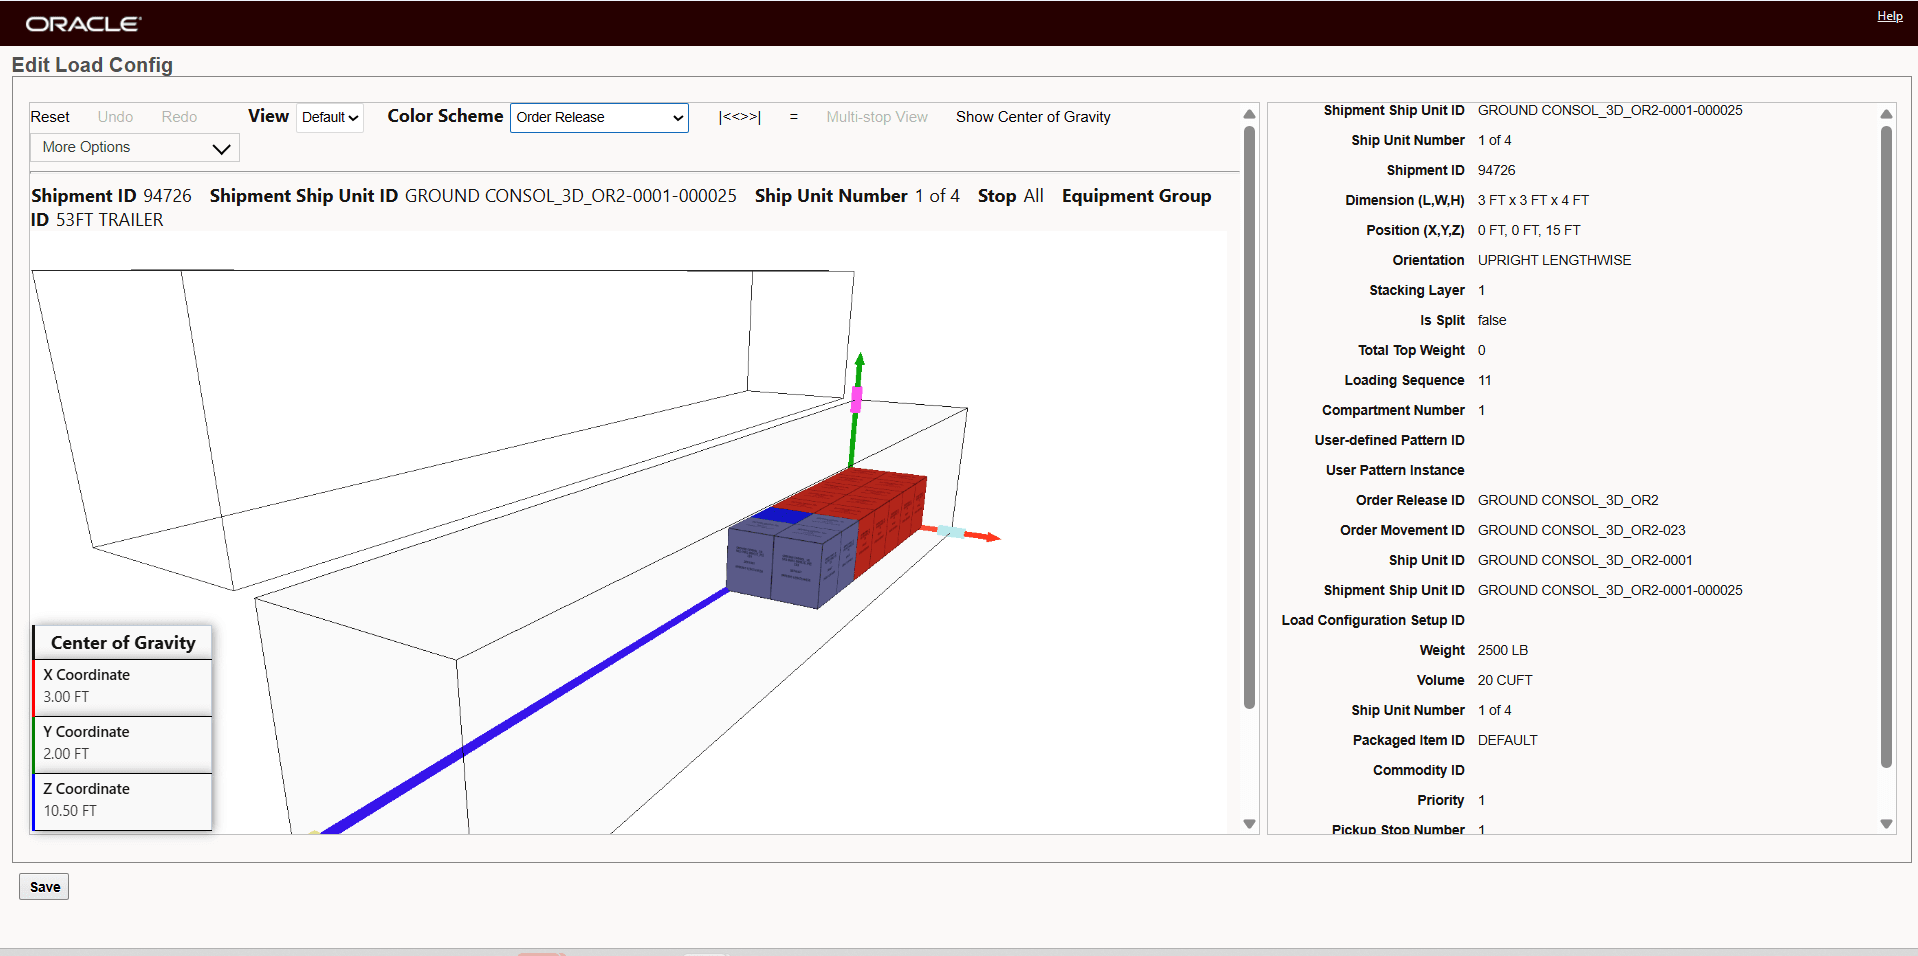Screen dimensions: 1918x956
Task: Click the Dimension value 3 FT x 3 FT x 4 FT
Action: (1533, 200)
